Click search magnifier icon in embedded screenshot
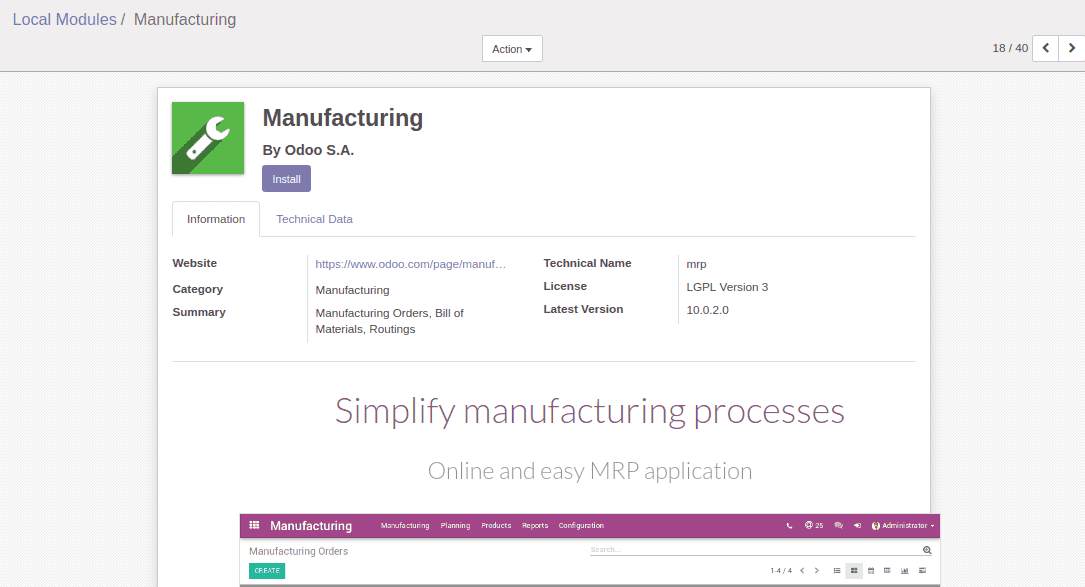The width and height of the screenshot is (1085, 587). tap(927, 550)
